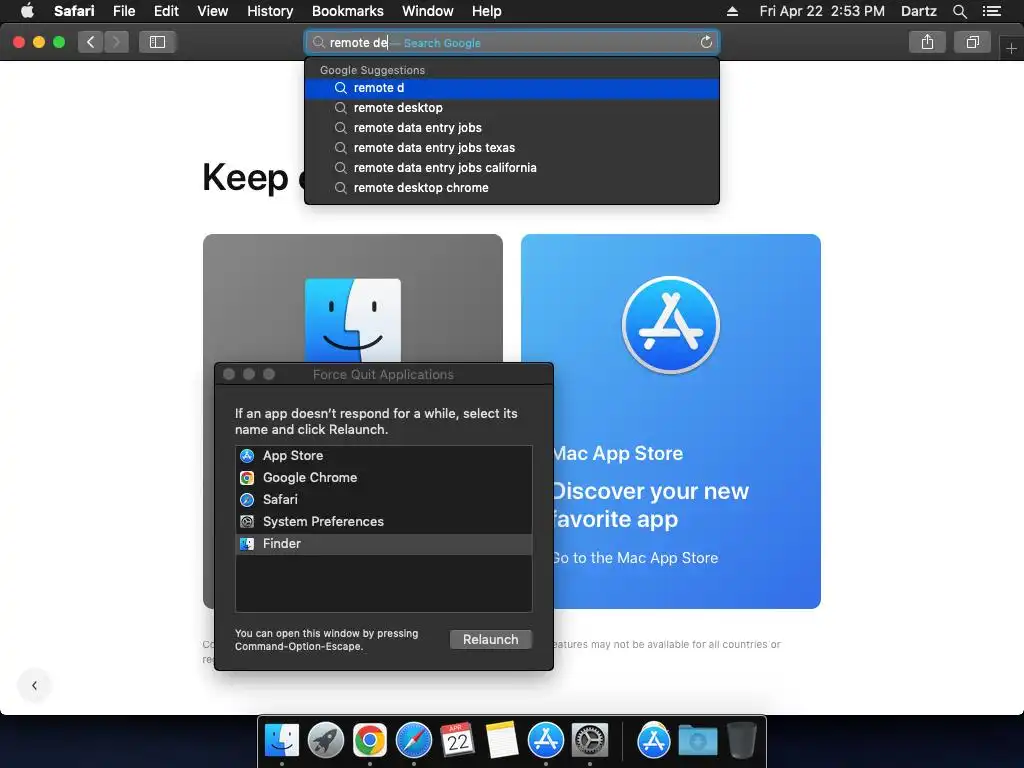Select Safari in Force Quit list
The height and width of the screenshot is (768, 1024).
pos(383,500)
